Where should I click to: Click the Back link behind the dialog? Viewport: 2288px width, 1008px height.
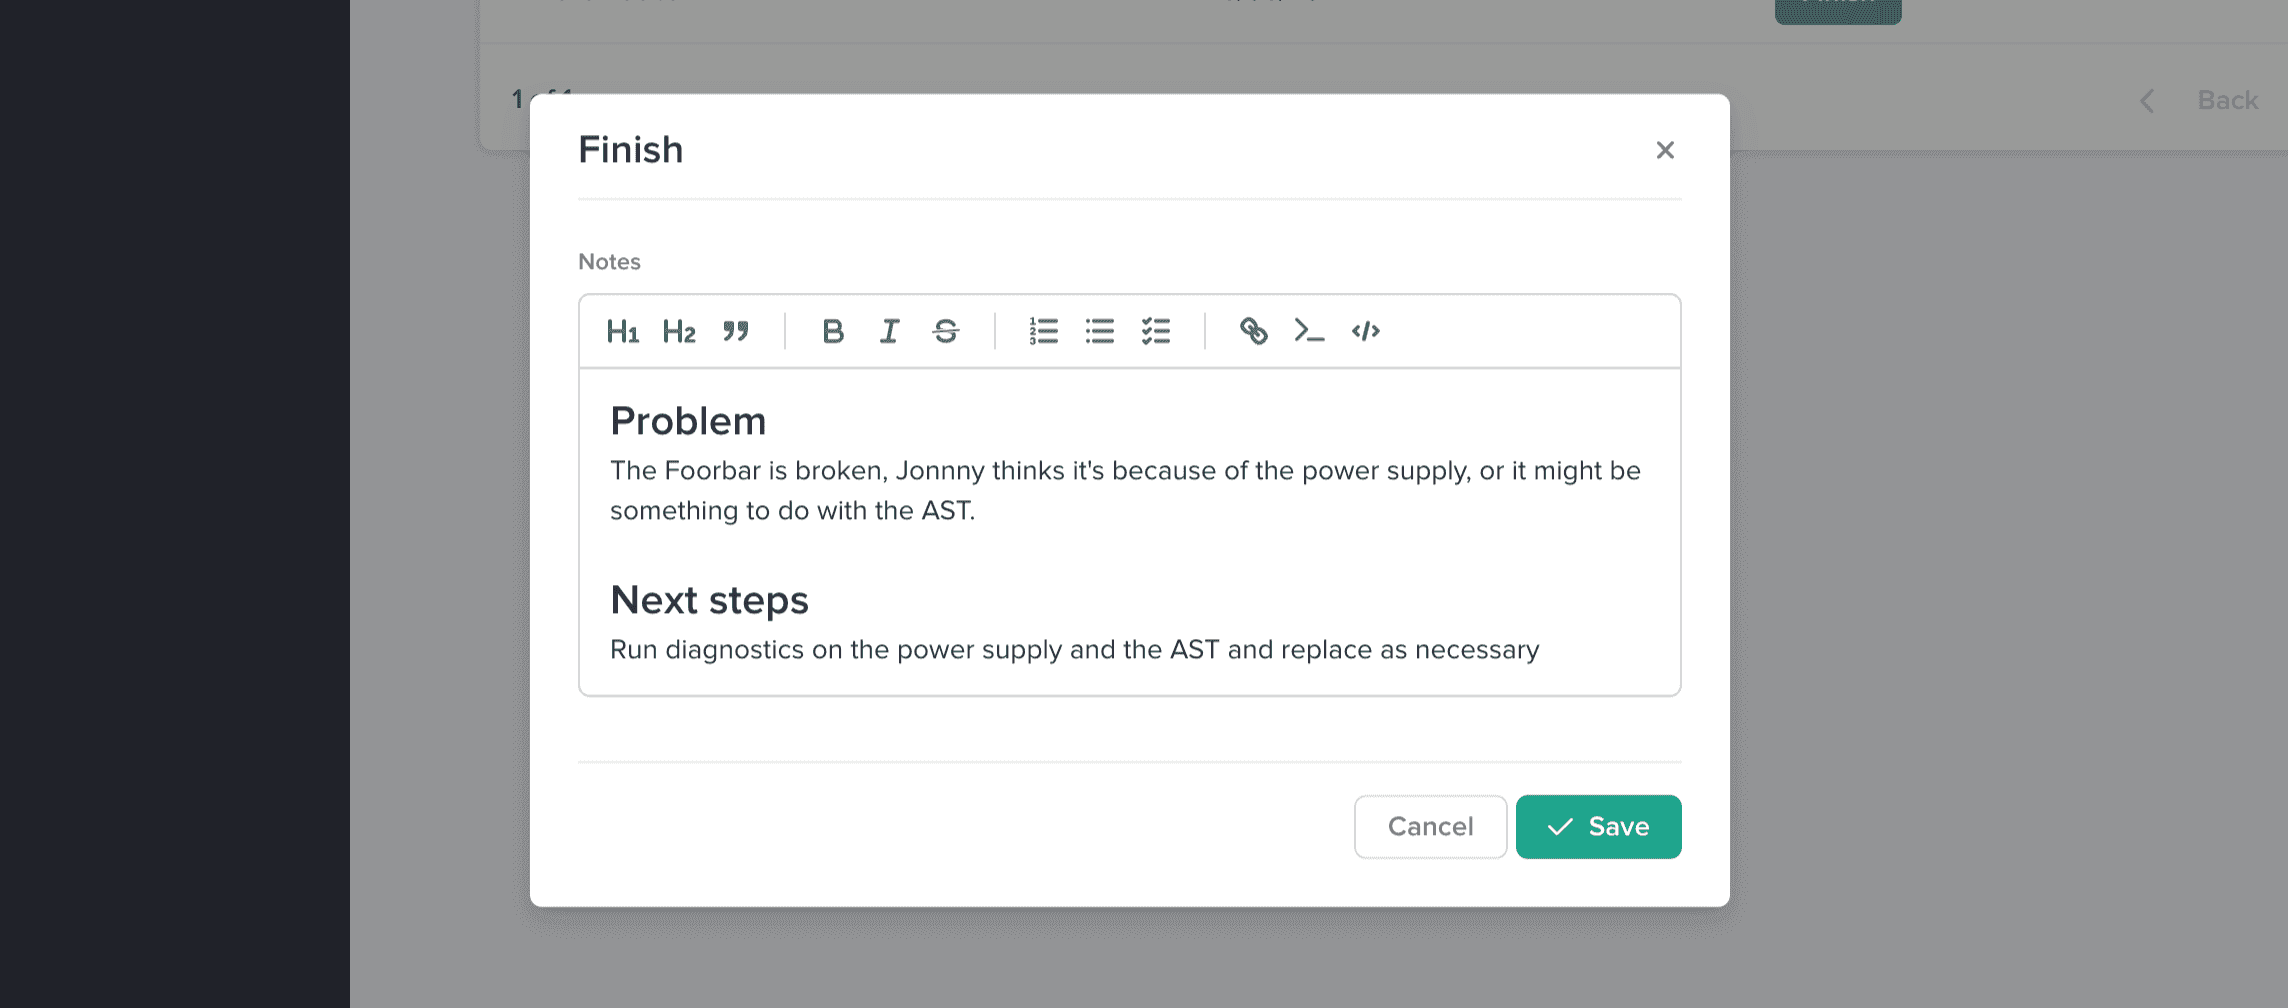[2227, 100]
